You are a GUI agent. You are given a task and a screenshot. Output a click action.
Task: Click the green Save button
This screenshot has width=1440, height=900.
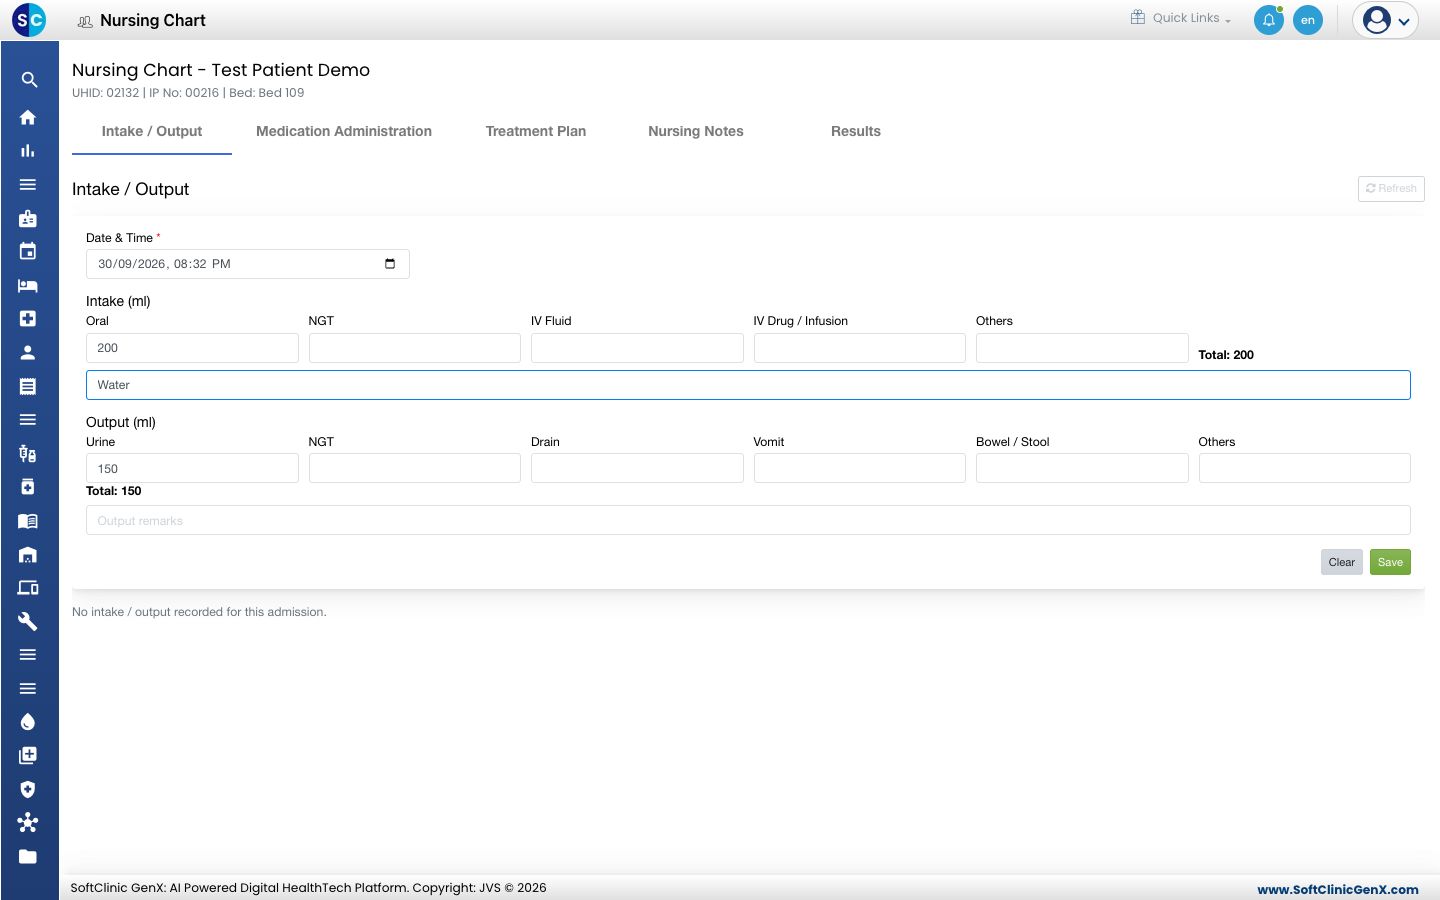pyautogui.click(x=1390, y=562)
